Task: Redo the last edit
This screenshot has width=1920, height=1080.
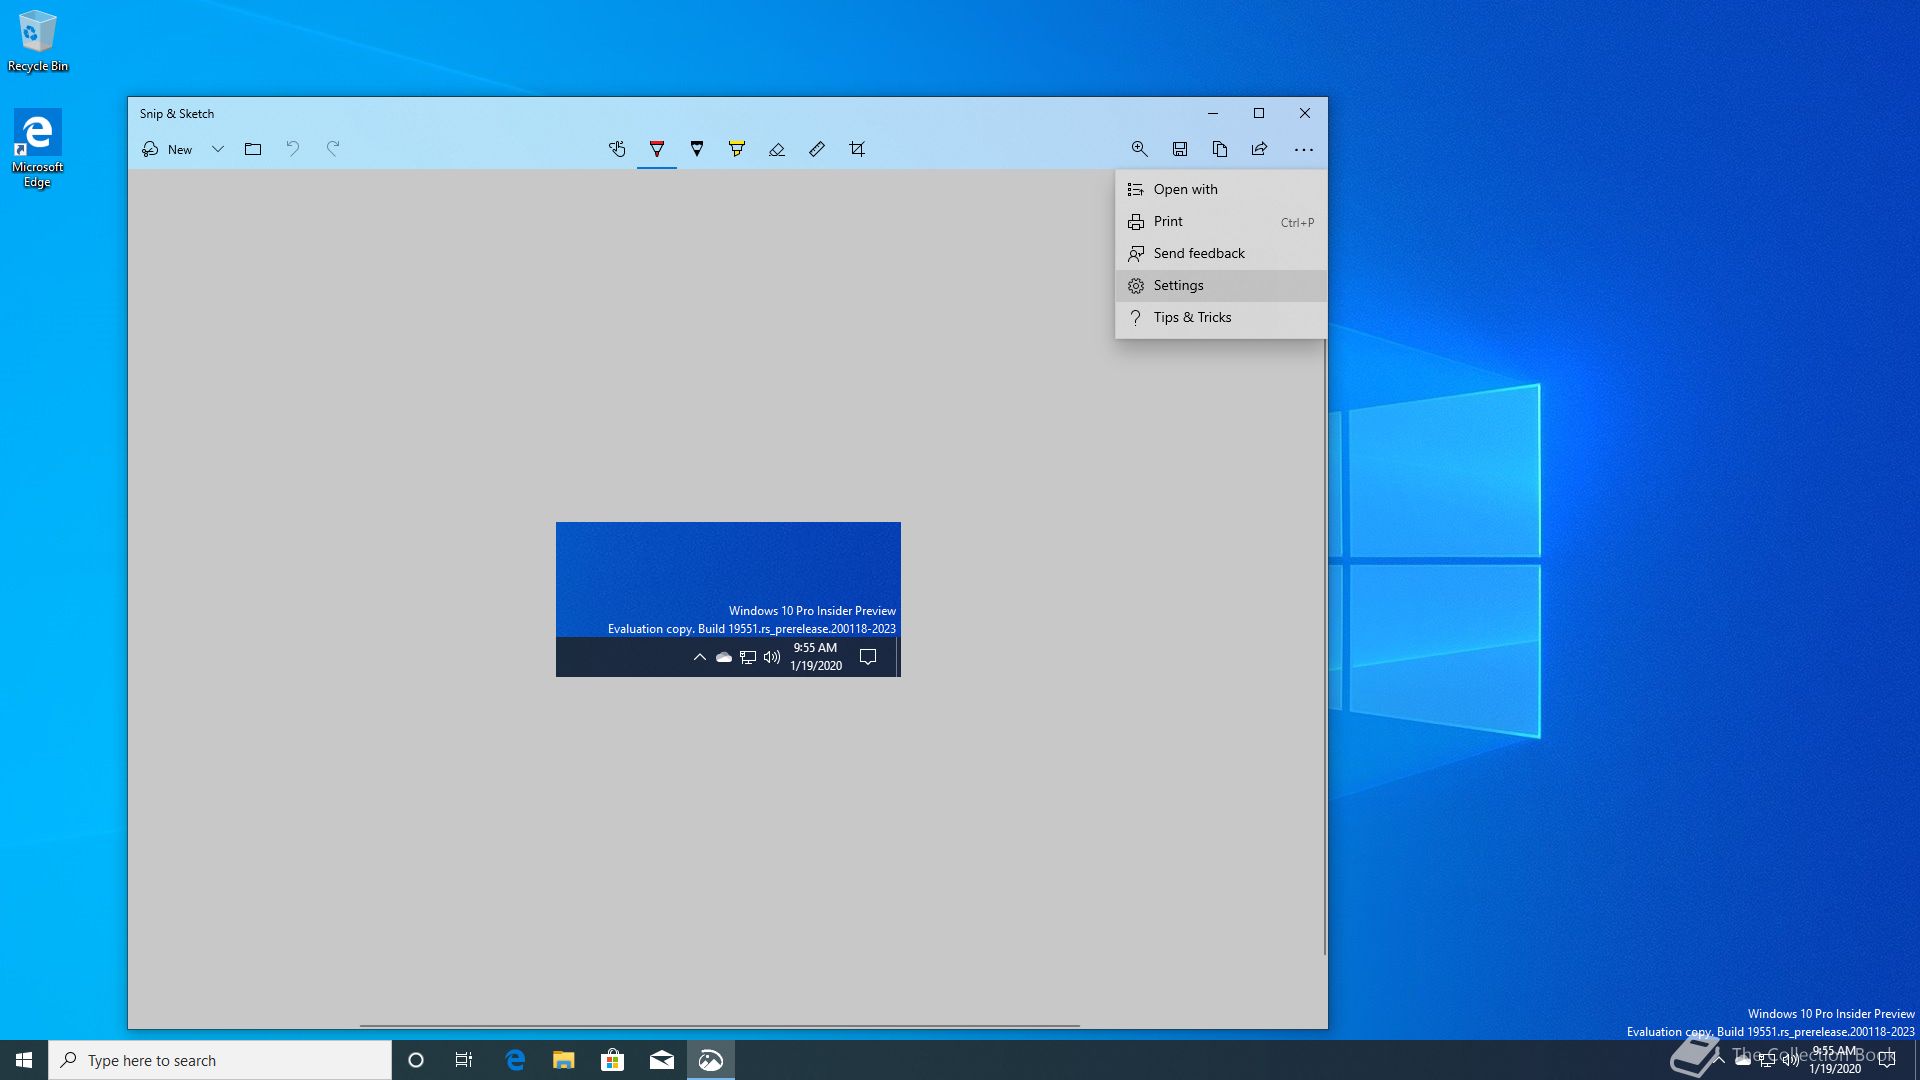Action: click(333, 149)
